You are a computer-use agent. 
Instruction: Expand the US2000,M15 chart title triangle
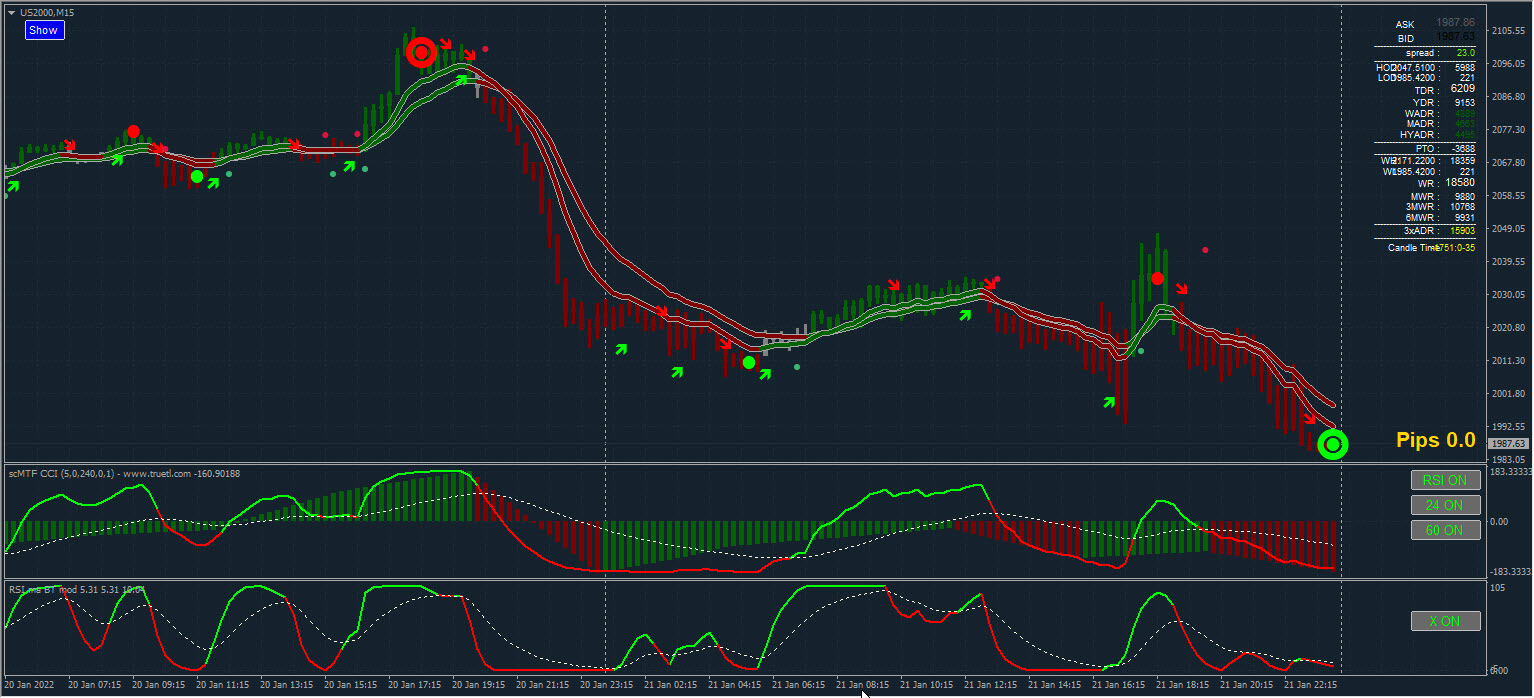(x=11, y=12)
